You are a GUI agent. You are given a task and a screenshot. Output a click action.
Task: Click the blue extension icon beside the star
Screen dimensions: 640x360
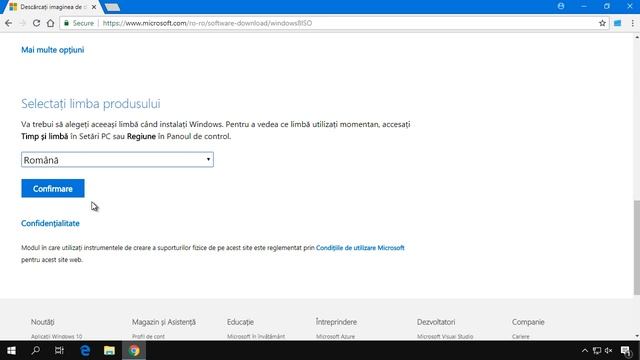coord(618,23)
